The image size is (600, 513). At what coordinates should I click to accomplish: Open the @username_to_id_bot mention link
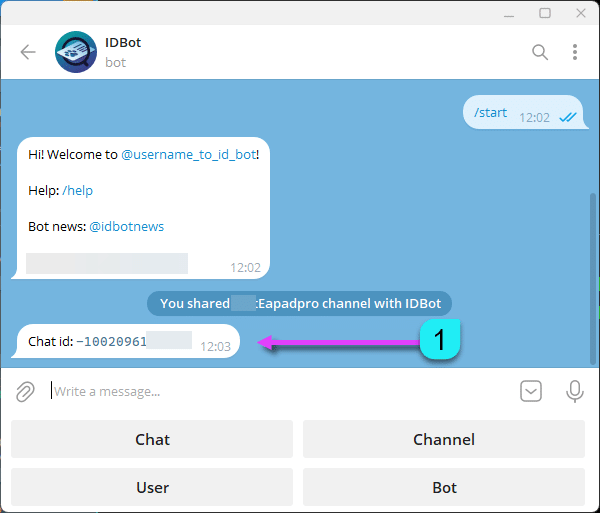pyautogui.click(x=187, y=155)
